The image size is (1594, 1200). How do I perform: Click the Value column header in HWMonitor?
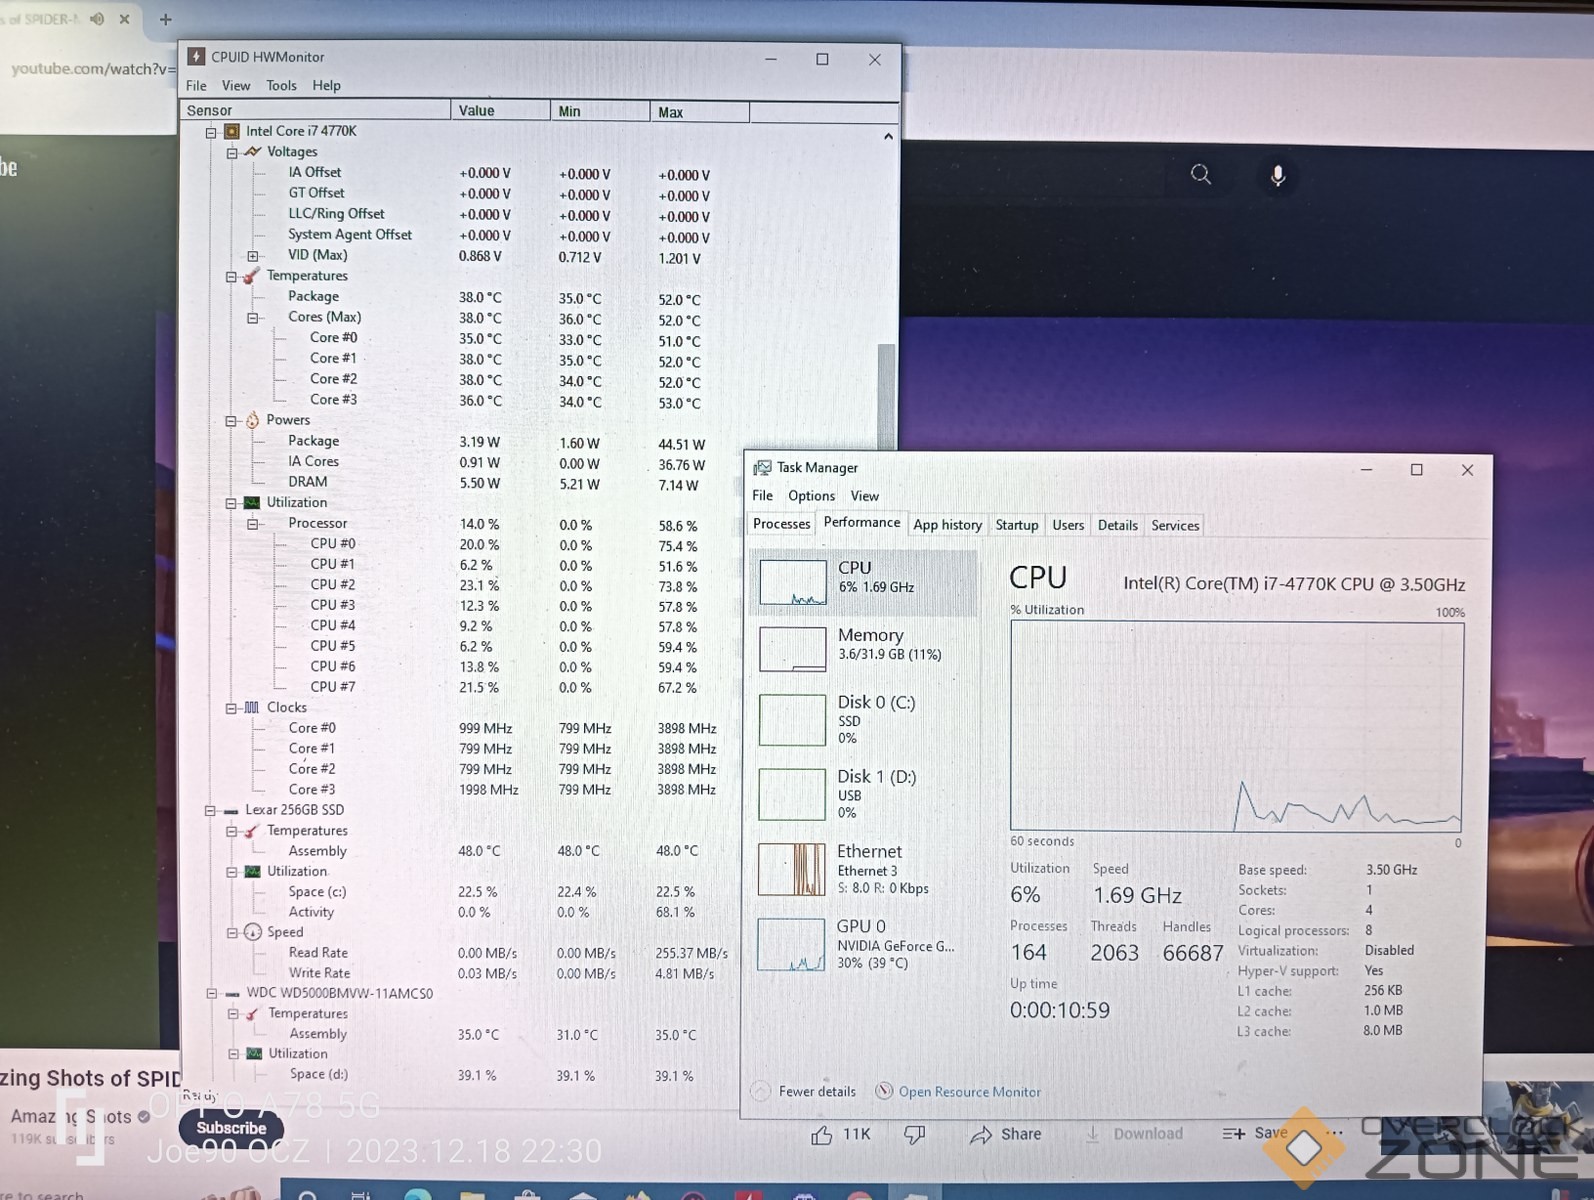coord(500,111)
